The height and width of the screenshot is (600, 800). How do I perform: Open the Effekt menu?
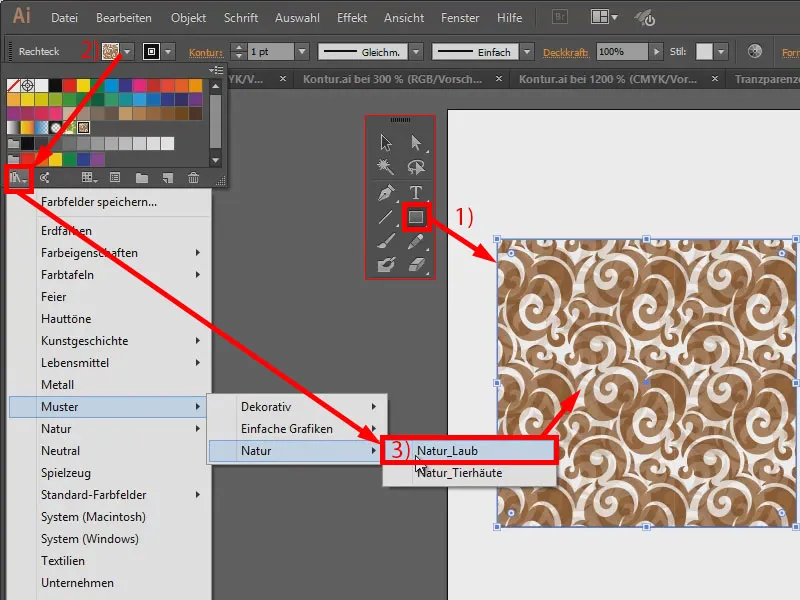point(352,18)
